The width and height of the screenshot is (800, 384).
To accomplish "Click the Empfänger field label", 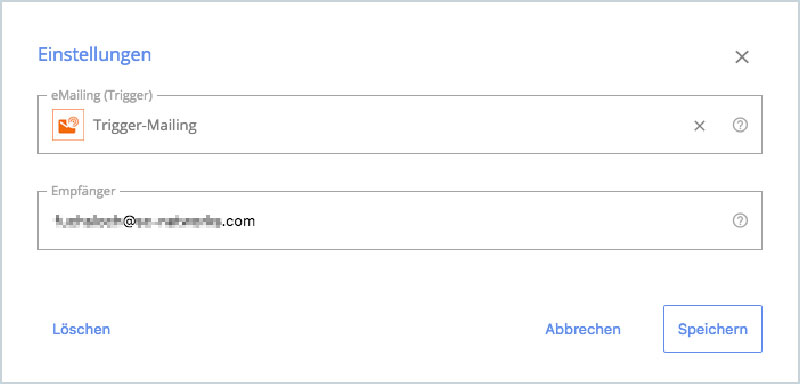I will 83,191.
